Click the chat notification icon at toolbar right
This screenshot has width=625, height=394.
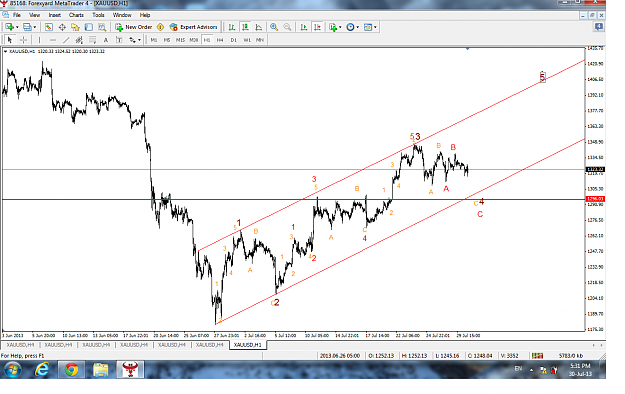598,27
